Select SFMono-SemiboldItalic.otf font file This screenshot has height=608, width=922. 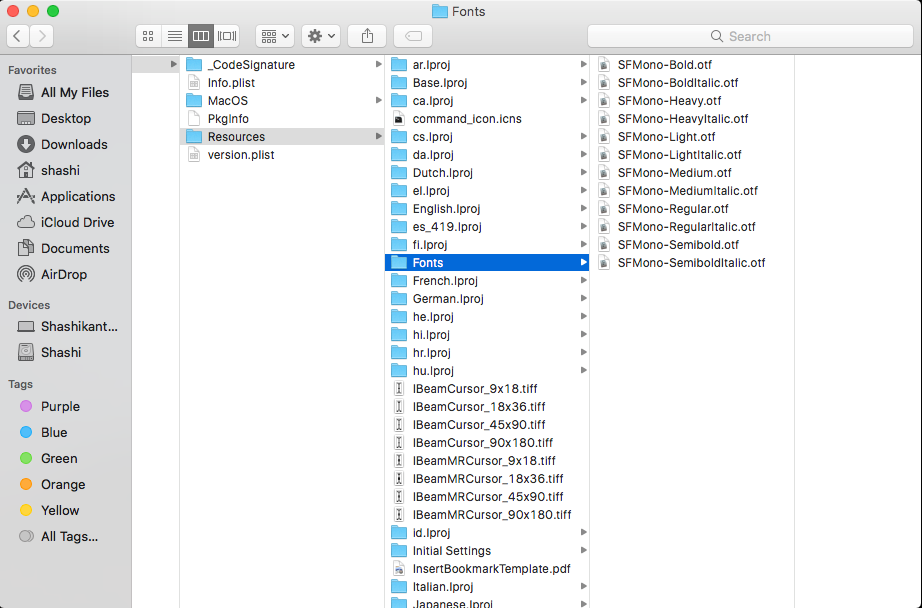[x=692, y=263]
